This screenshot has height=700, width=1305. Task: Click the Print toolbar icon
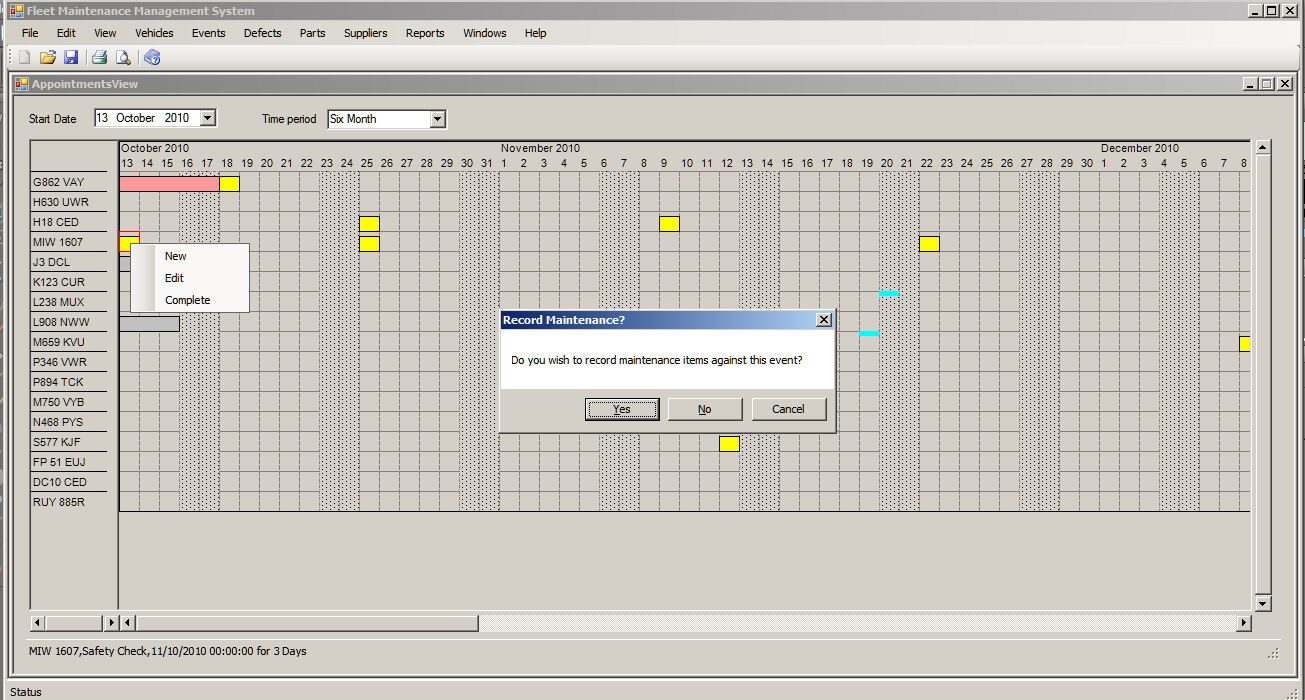[x=100, y=57]
